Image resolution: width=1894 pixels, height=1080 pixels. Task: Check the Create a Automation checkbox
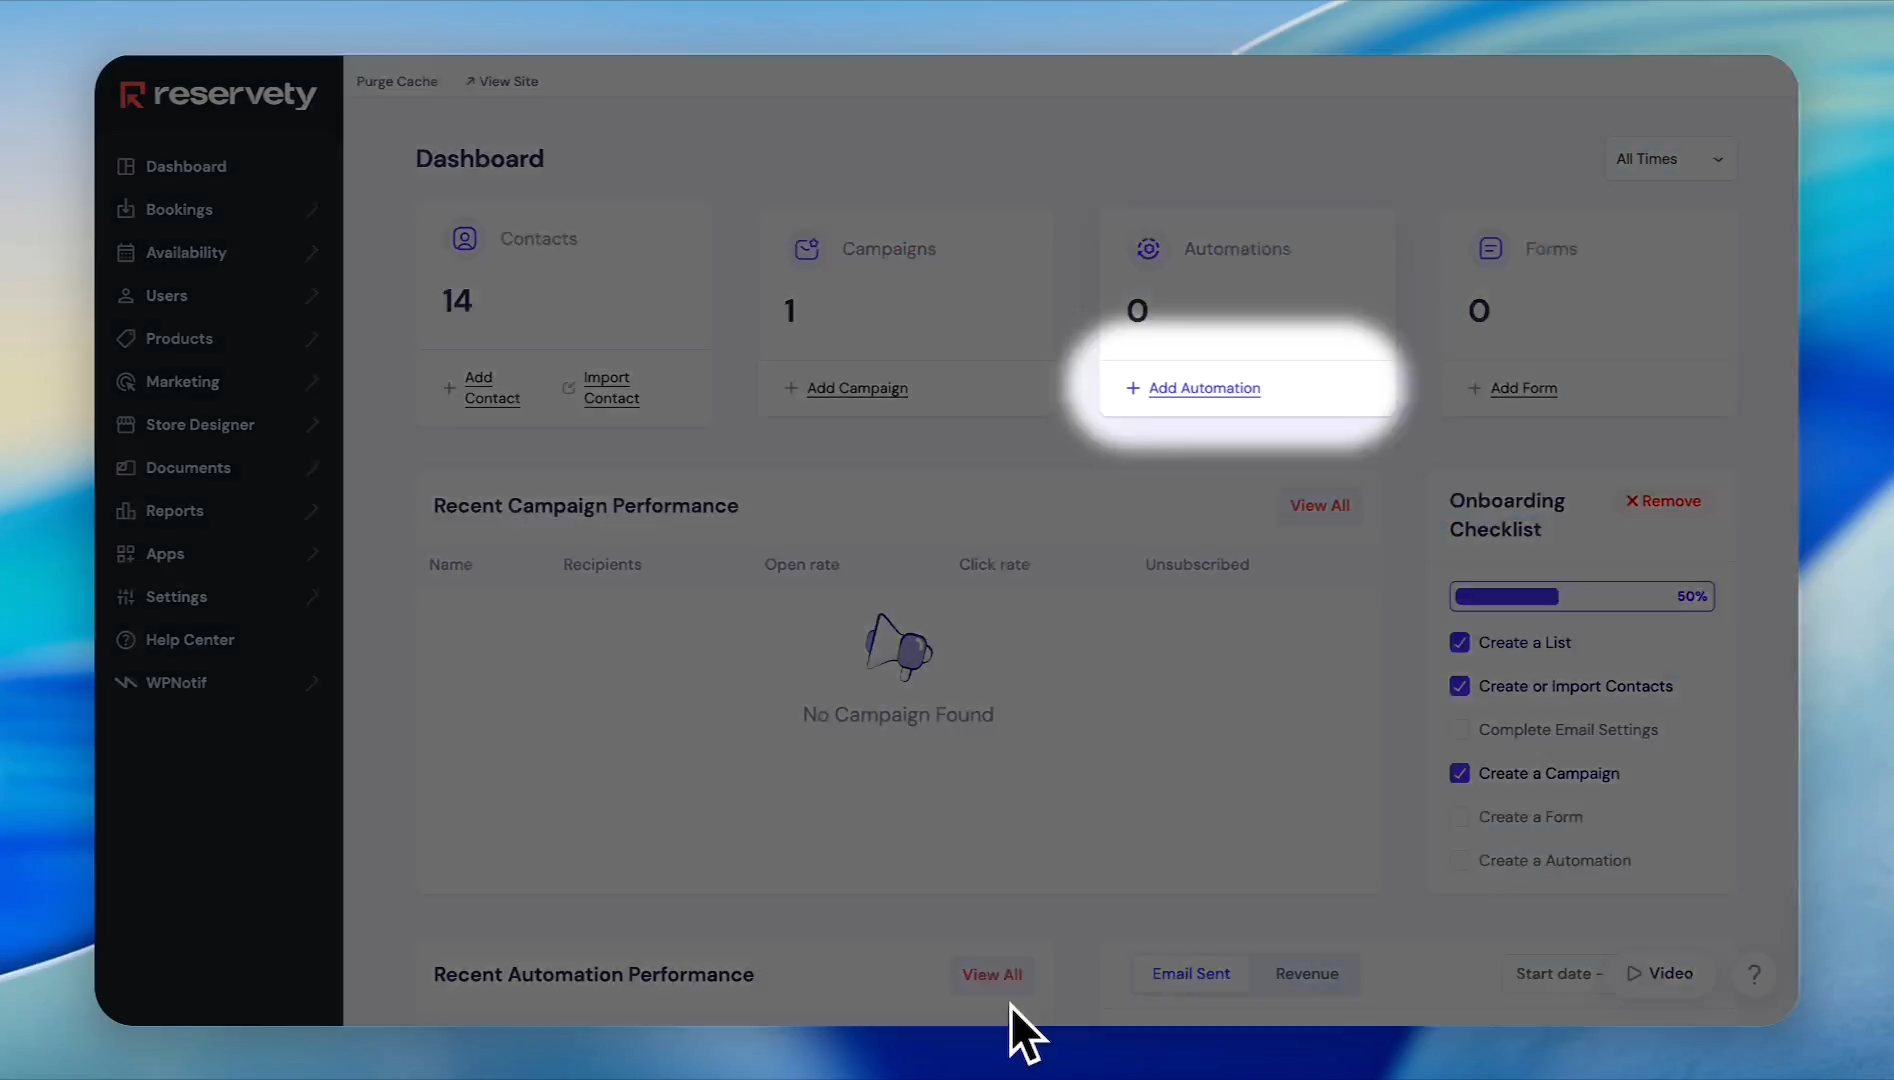(1459, 860)
